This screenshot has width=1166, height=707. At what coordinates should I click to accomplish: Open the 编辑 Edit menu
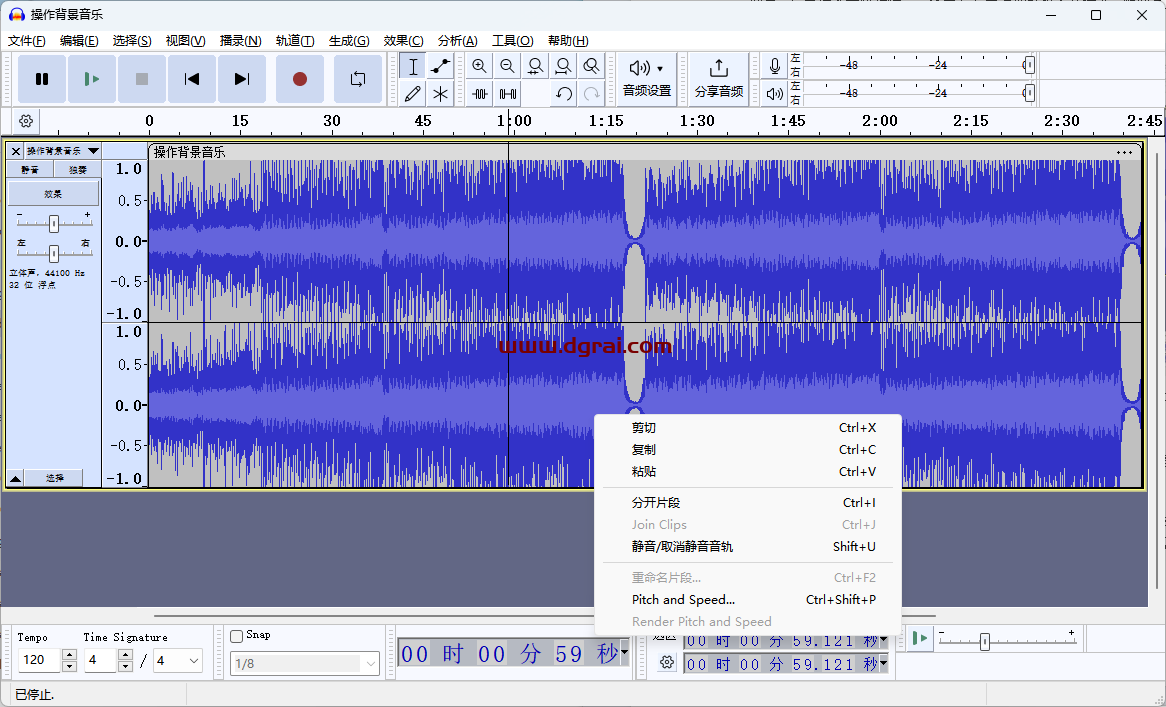tap(79, 41)
